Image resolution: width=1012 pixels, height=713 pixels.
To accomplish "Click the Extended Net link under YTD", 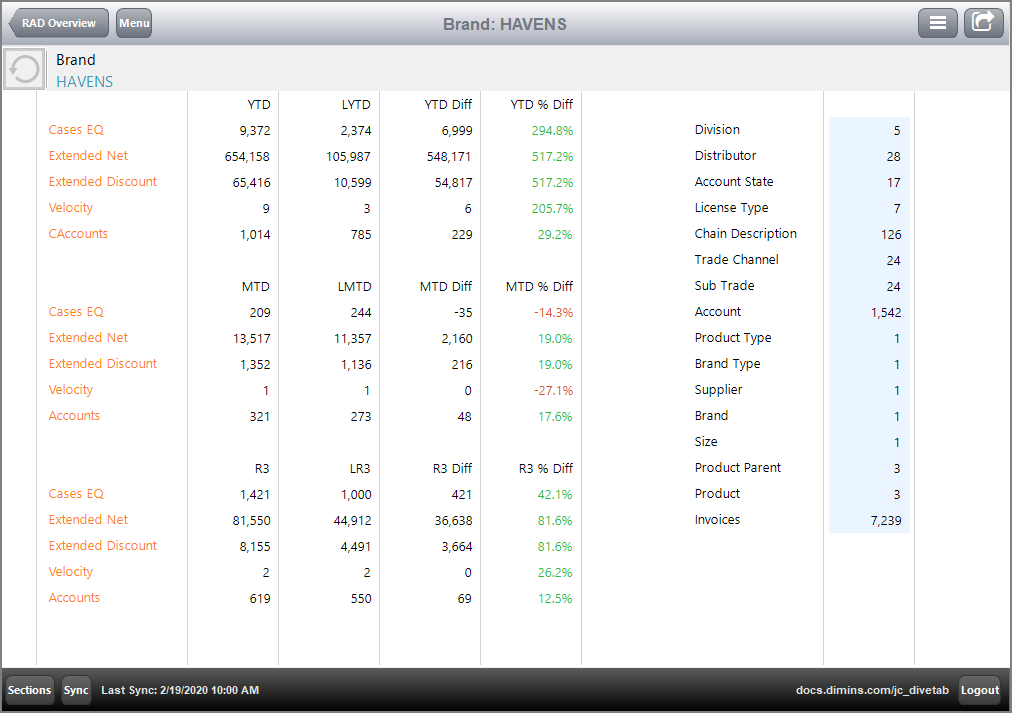I will click(x=90, y=155).
